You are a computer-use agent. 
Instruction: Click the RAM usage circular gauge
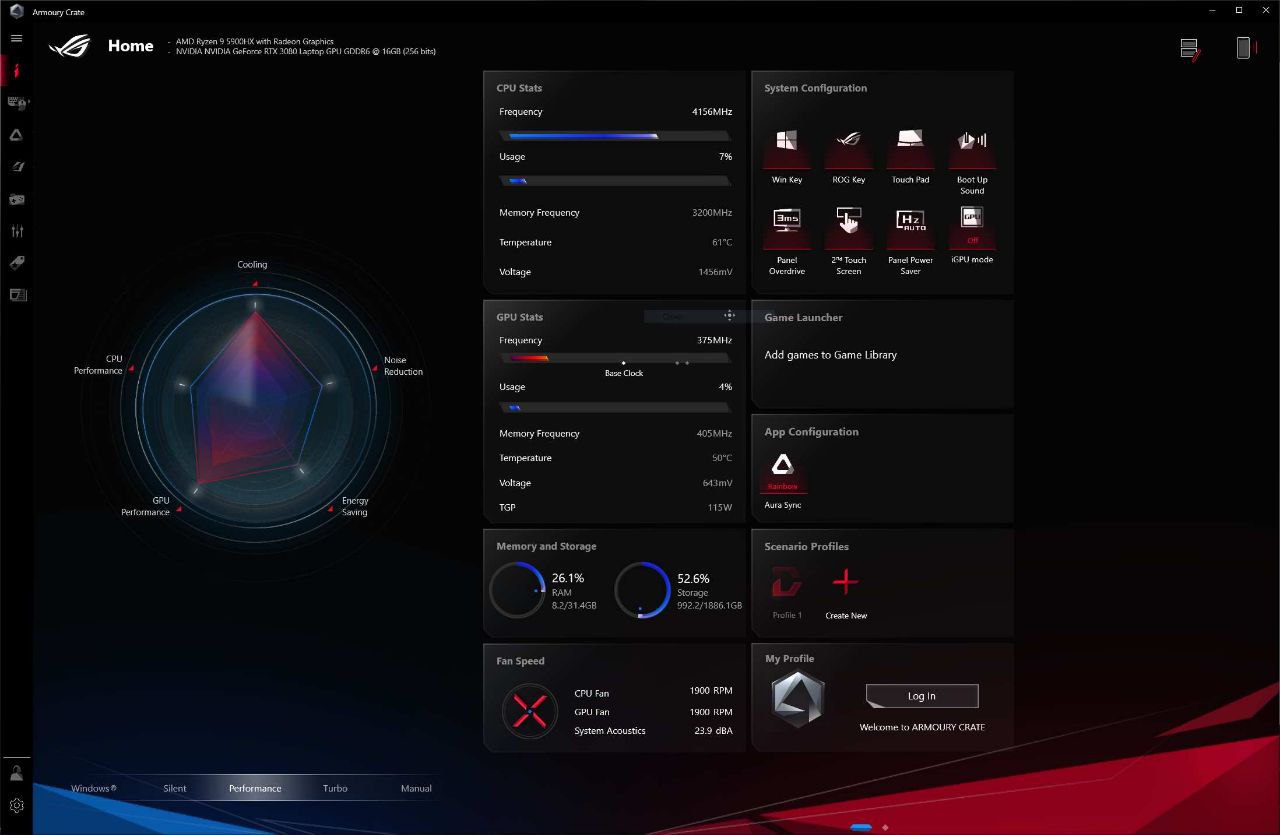click(x=518, y=590)
